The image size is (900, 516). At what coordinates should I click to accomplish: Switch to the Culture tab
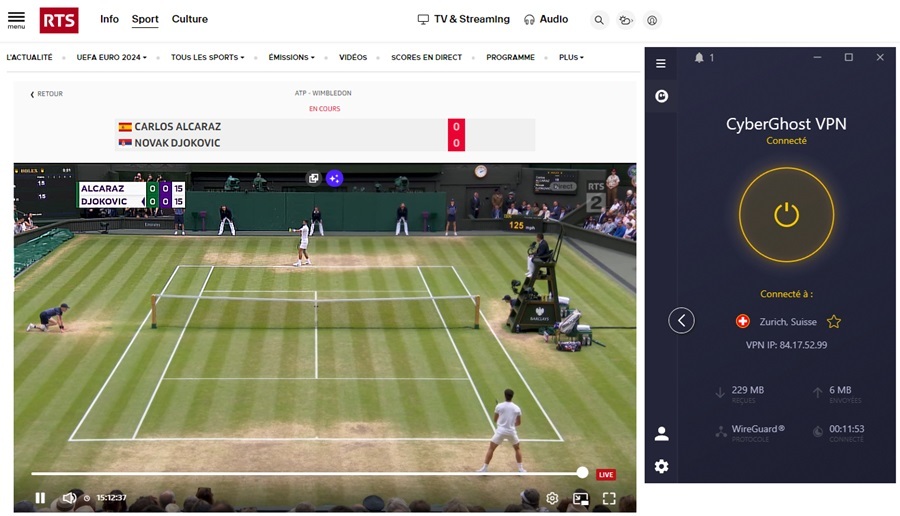[189, 19]
